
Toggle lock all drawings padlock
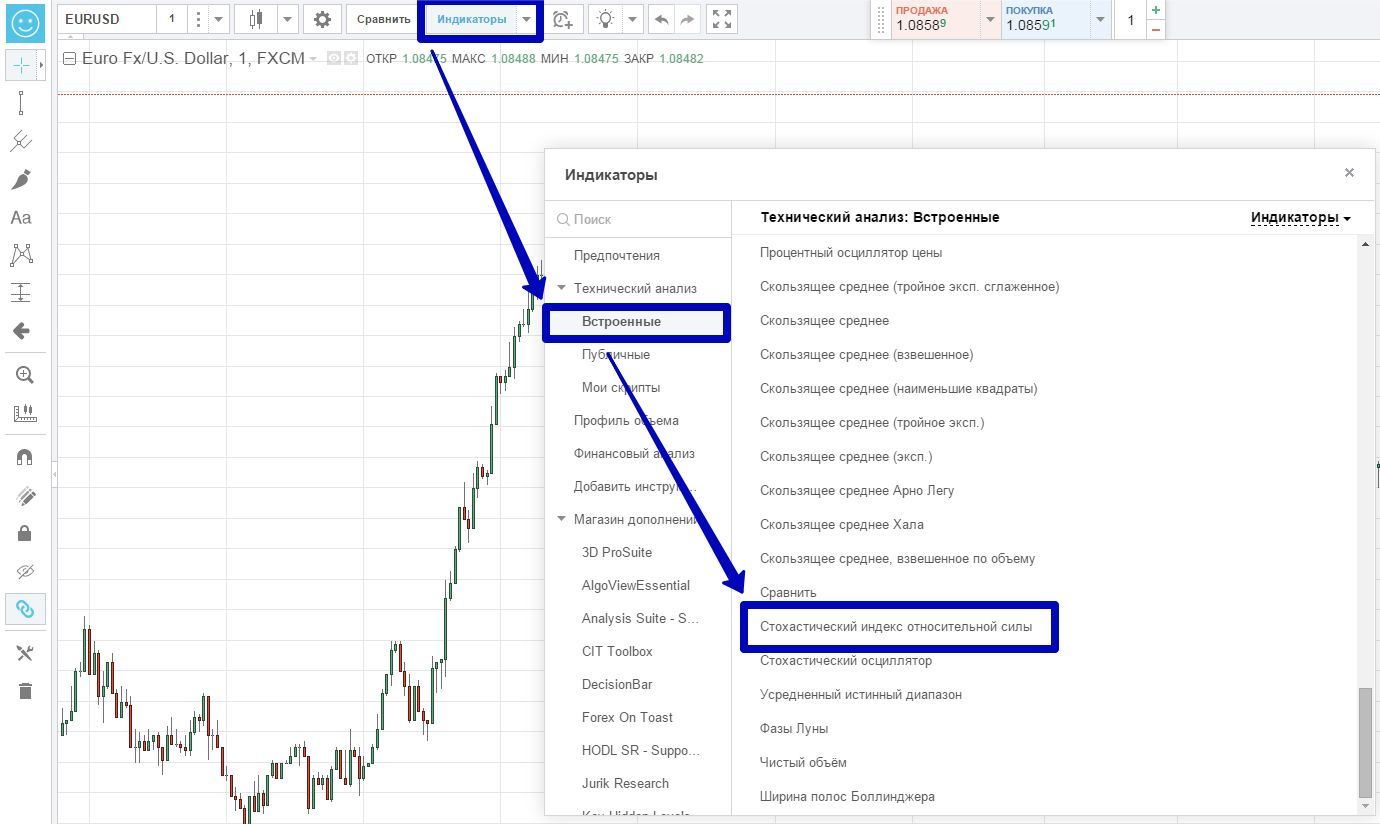(25, 533)
